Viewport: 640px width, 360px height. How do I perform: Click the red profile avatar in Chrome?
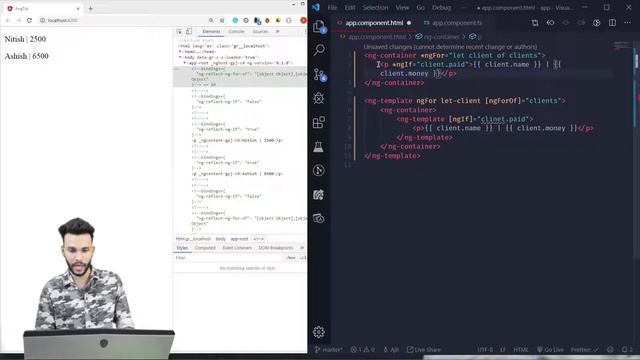click(304, 20)
